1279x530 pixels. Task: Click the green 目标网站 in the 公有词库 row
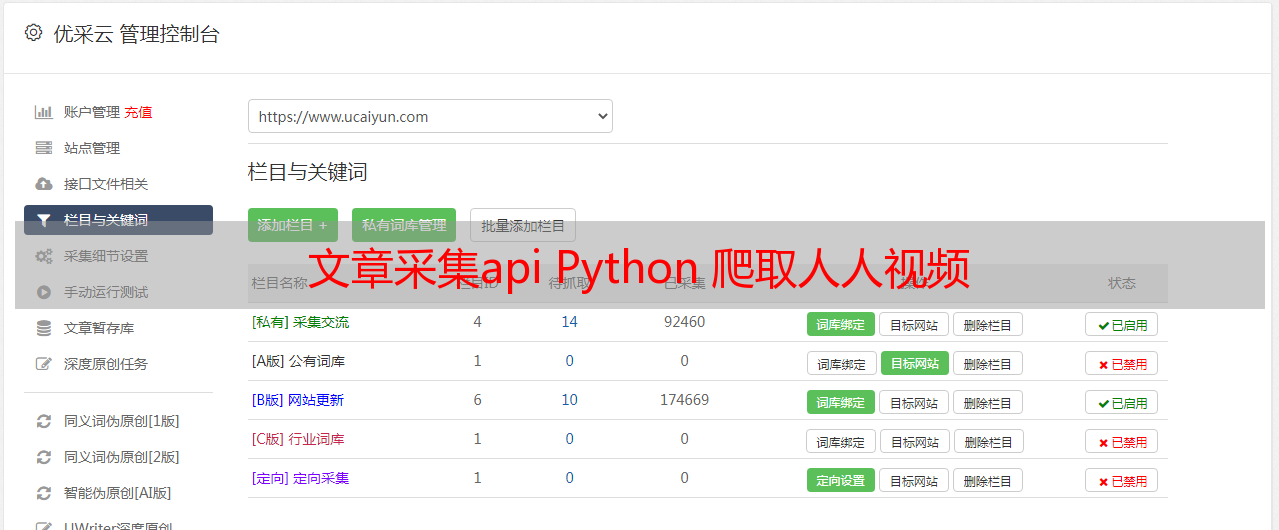pyautogui.click(x=915, y=363)
